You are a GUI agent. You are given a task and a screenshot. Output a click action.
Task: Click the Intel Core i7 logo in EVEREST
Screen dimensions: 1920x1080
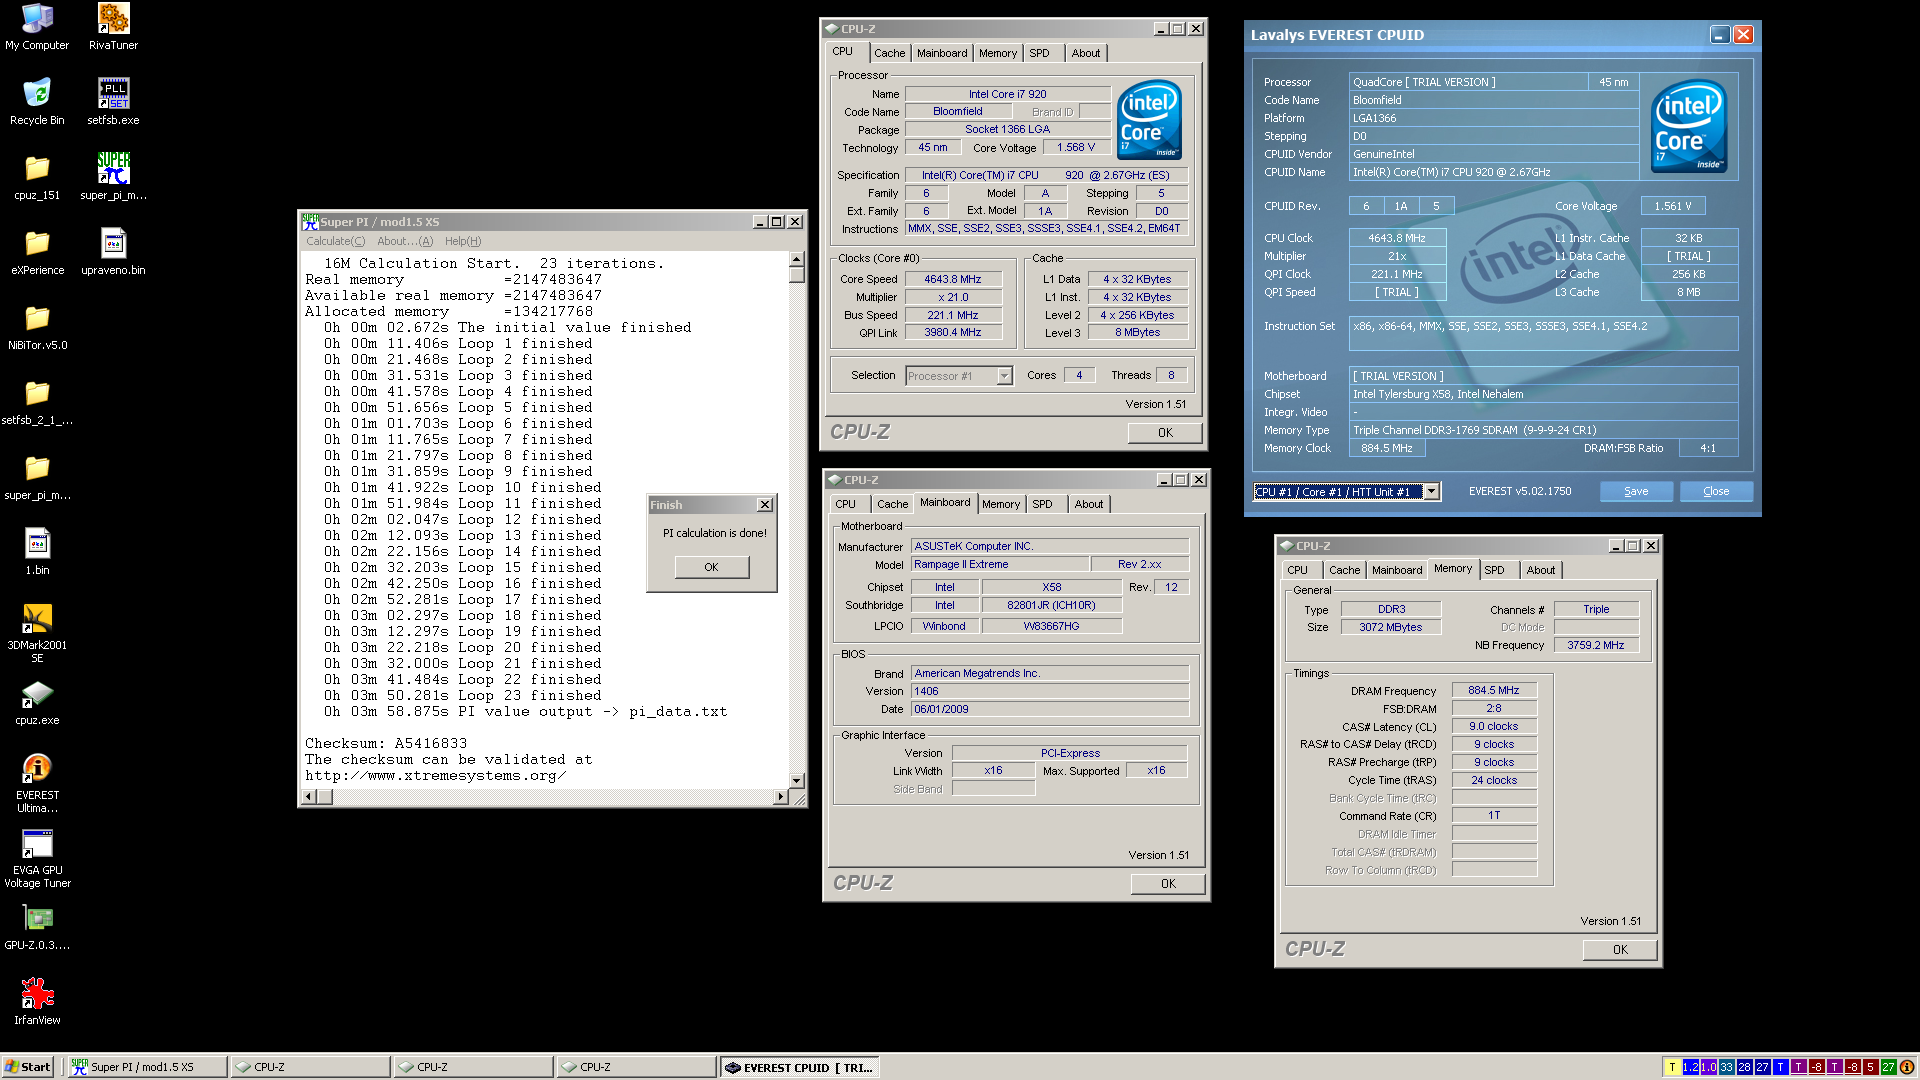(1689, 126)
